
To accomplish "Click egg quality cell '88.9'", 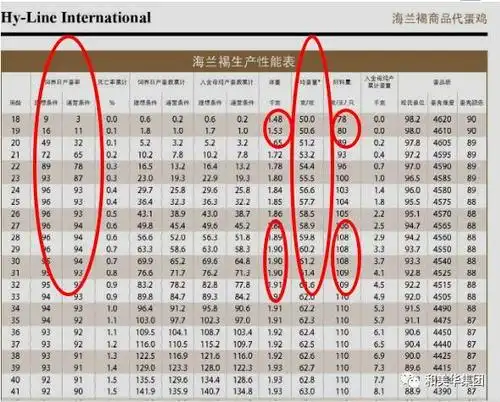I will tap(412, 391).
